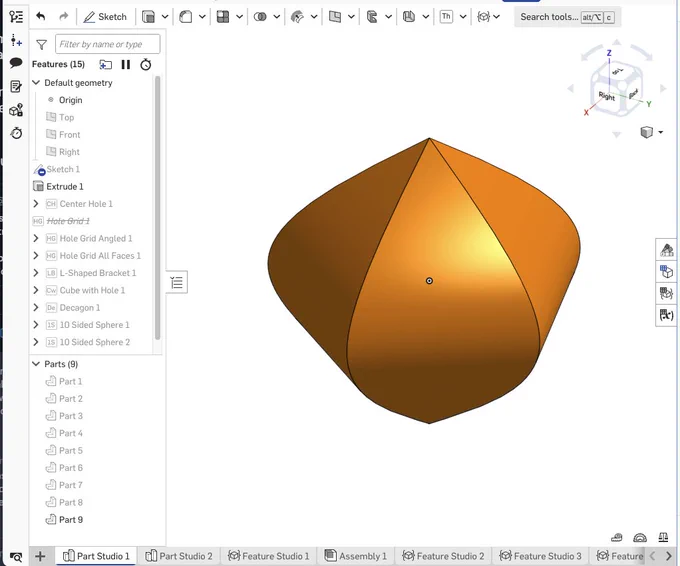680x566 pixels.
Task: Start a new Sketch
Action: coord(105,16)
